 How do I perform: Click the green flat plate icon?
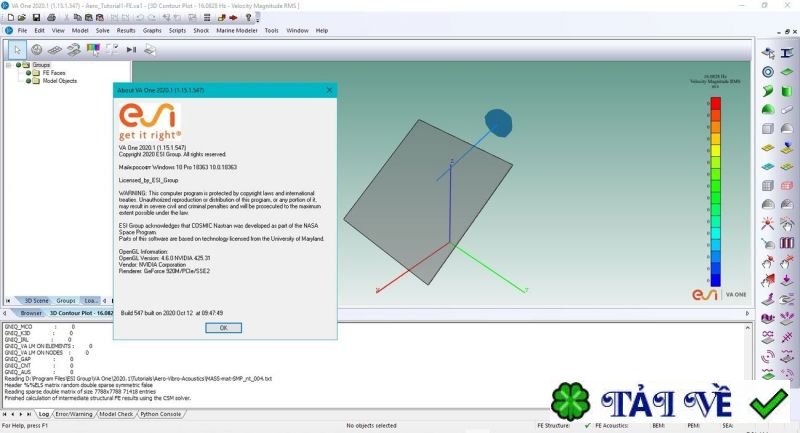point(787,72)
